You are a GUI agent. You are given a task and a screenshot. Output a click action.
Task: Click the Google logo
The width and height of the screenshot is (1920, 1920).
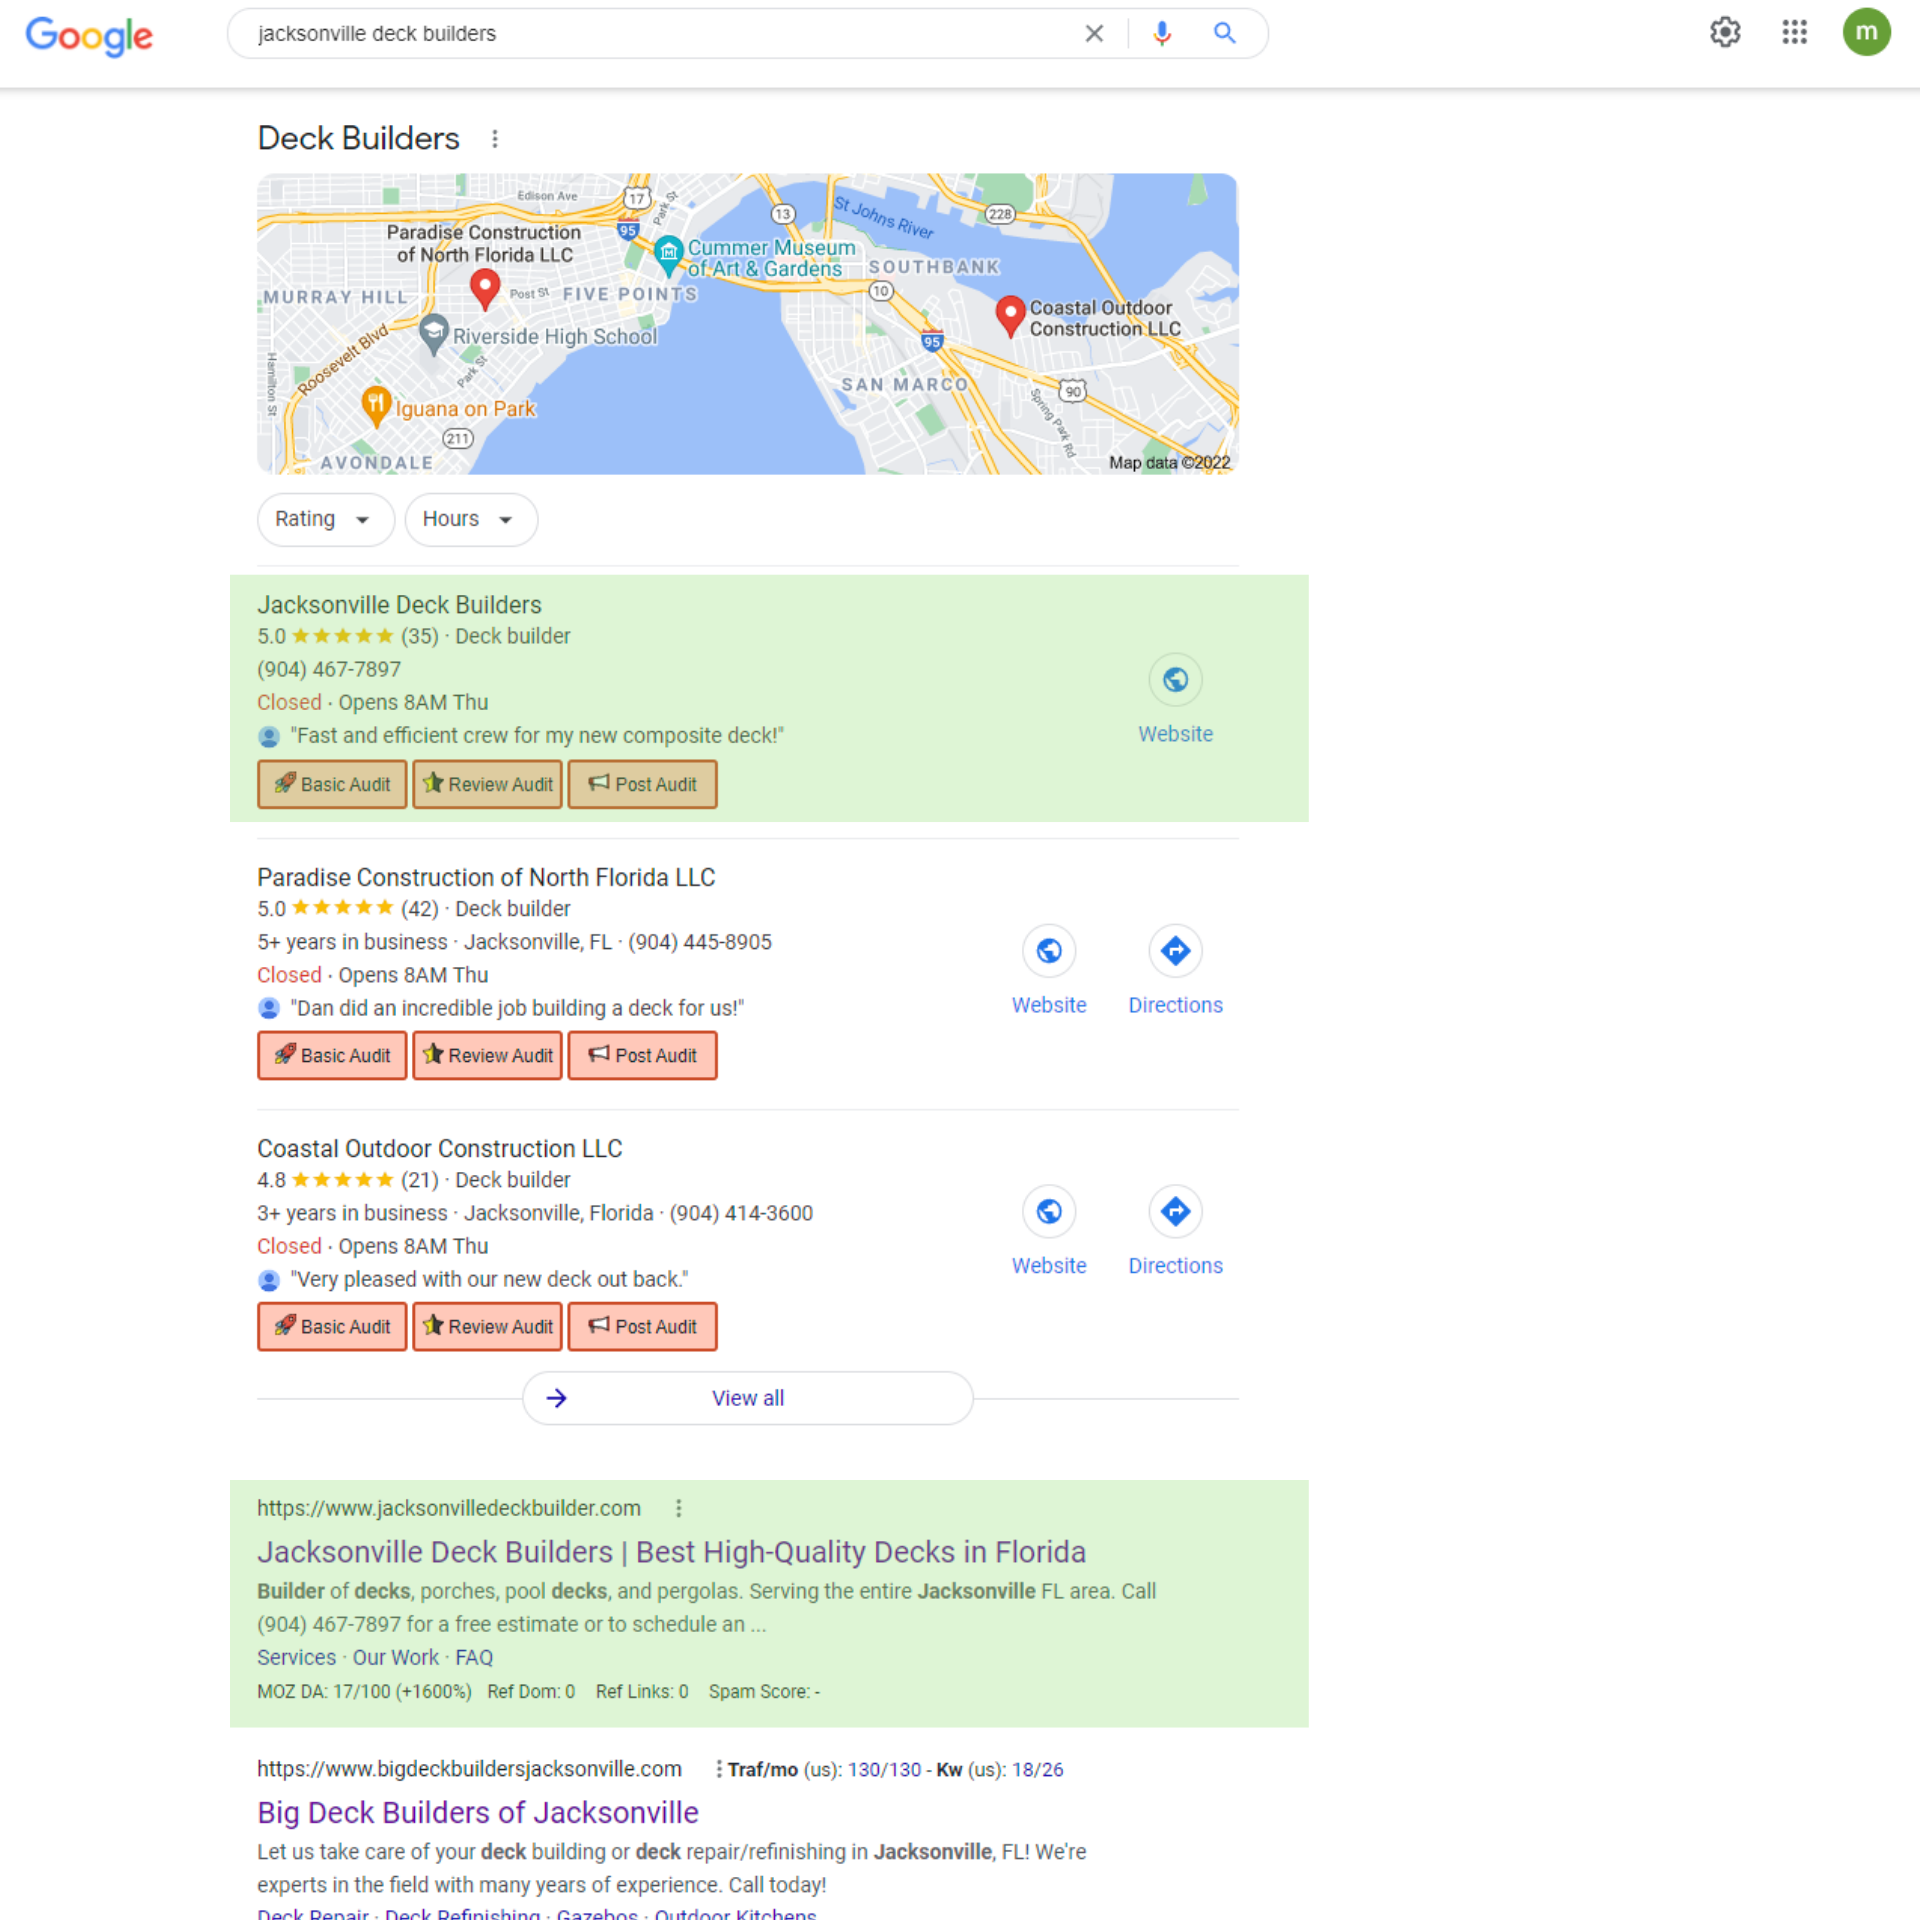coord(89,35)
